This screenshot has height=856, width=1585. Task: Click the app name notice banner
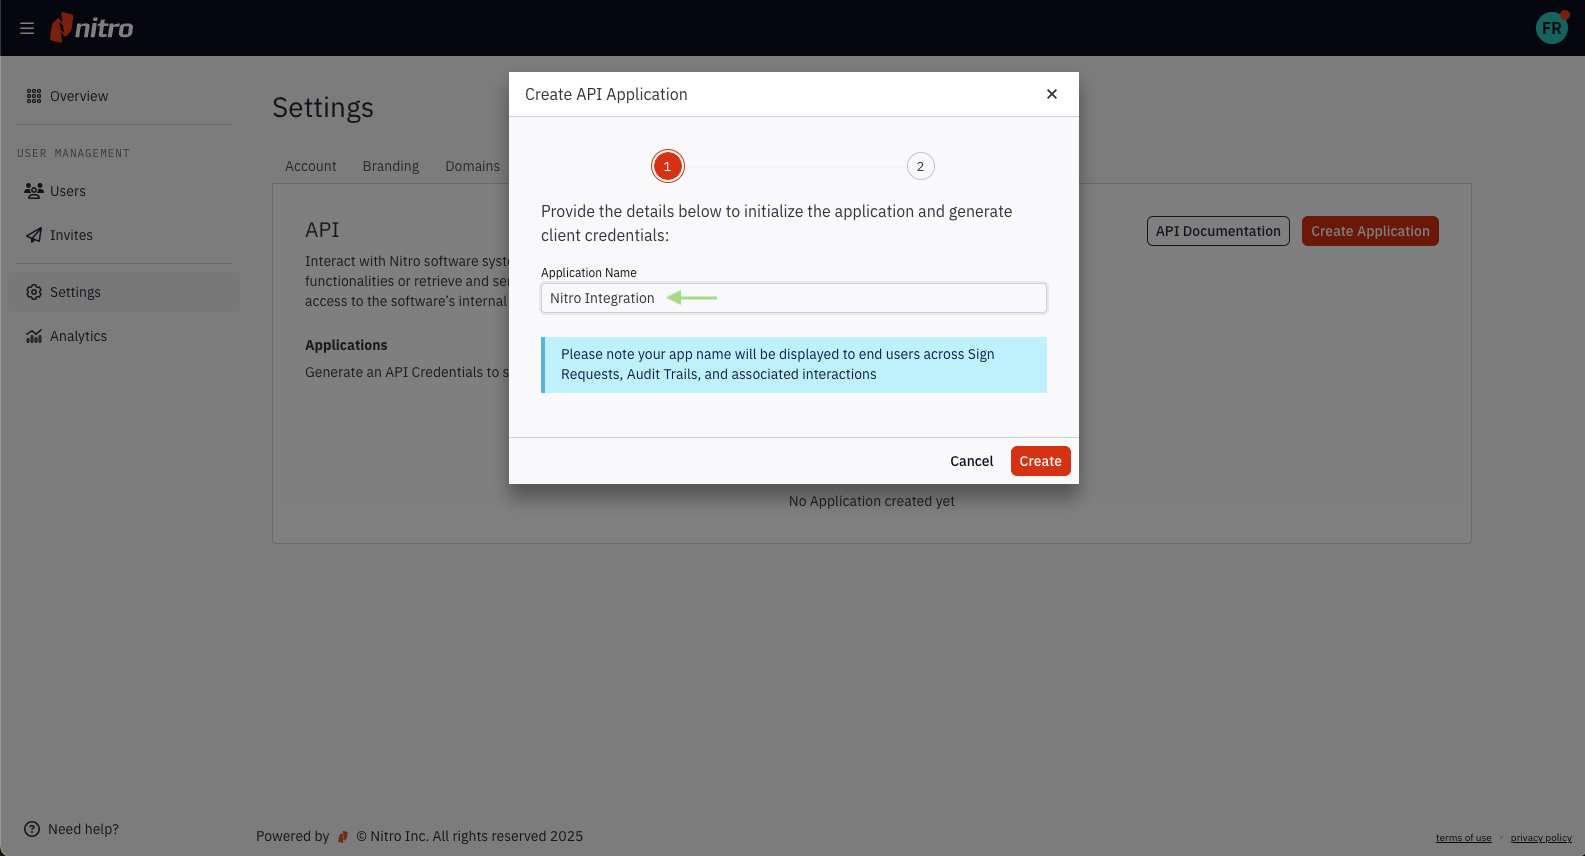tap(794, 365)
